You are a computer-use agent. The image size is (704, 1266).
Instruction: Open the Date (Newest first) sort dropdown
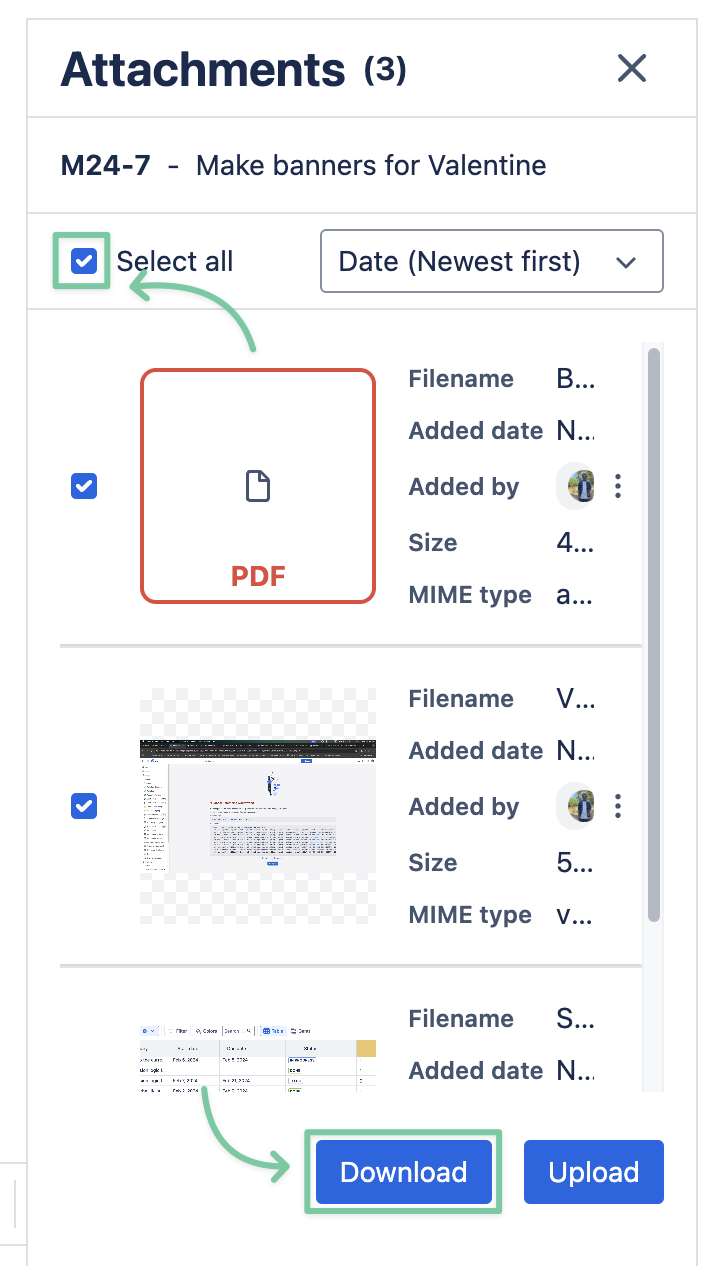(x=491, y=262)
